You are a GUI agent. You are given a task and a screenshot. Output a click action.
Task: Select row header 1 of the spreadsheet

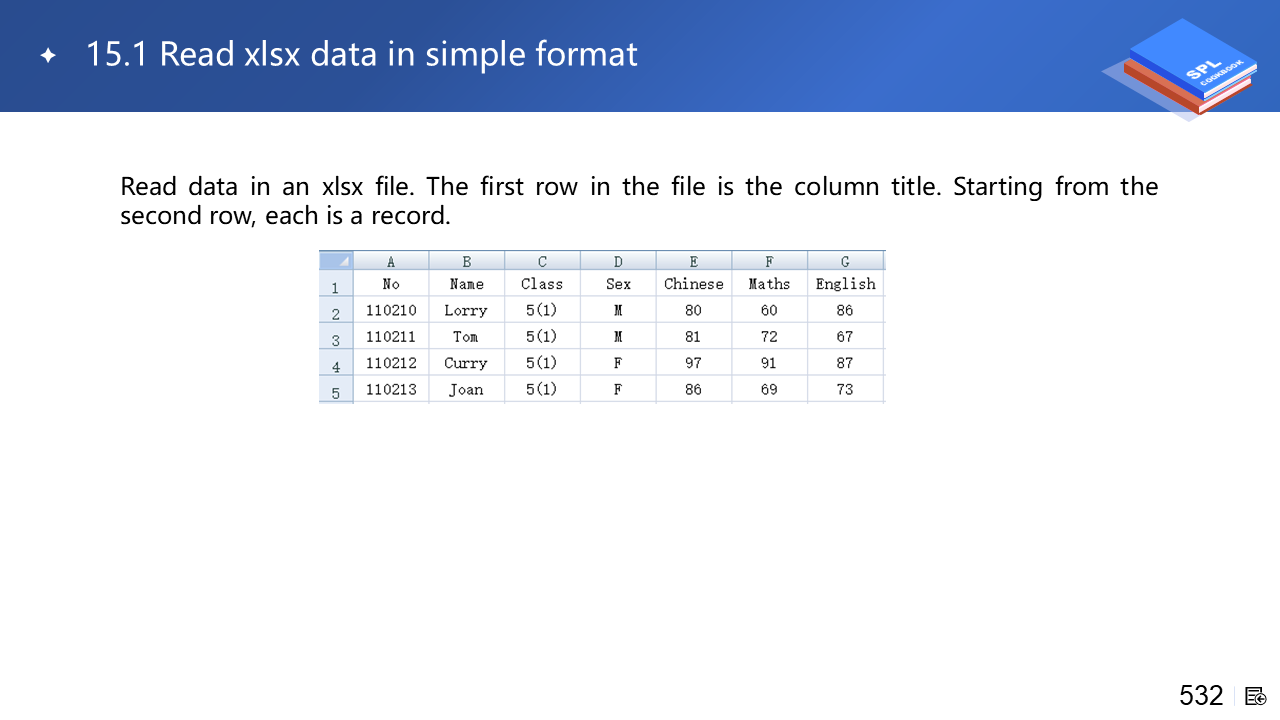tap(336, 287)
